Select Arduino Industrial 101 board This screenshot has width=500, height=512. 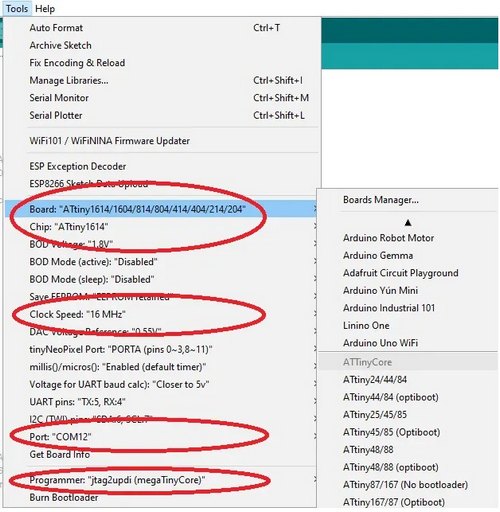408,308
